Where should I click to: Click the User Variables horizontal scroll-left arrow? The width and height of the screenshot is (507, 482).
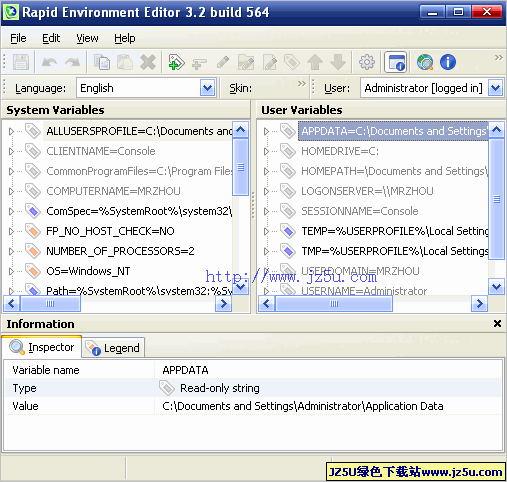click(x=266, y=304)
